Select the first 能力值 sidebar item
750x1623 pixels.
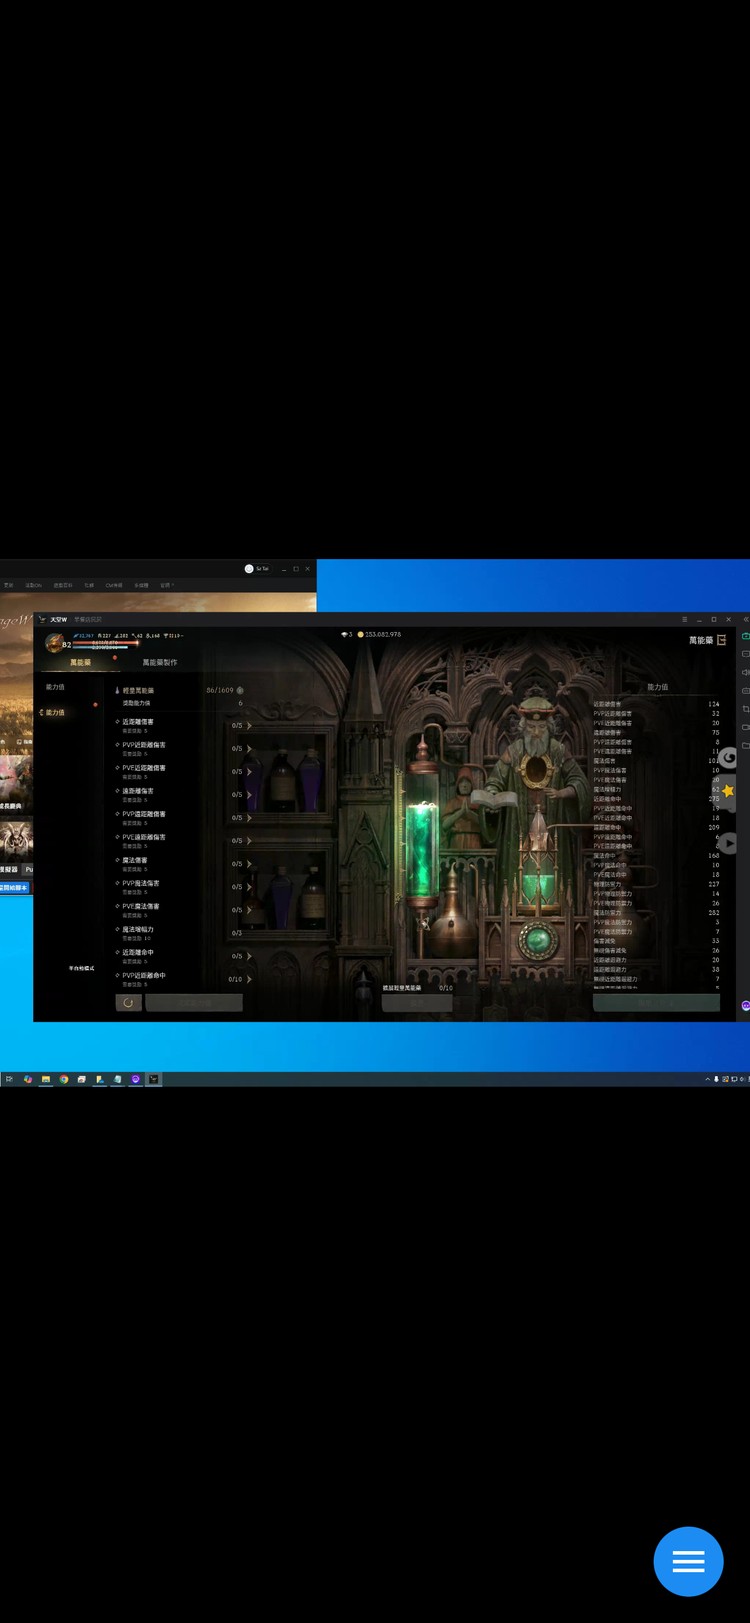coord(55,687)
